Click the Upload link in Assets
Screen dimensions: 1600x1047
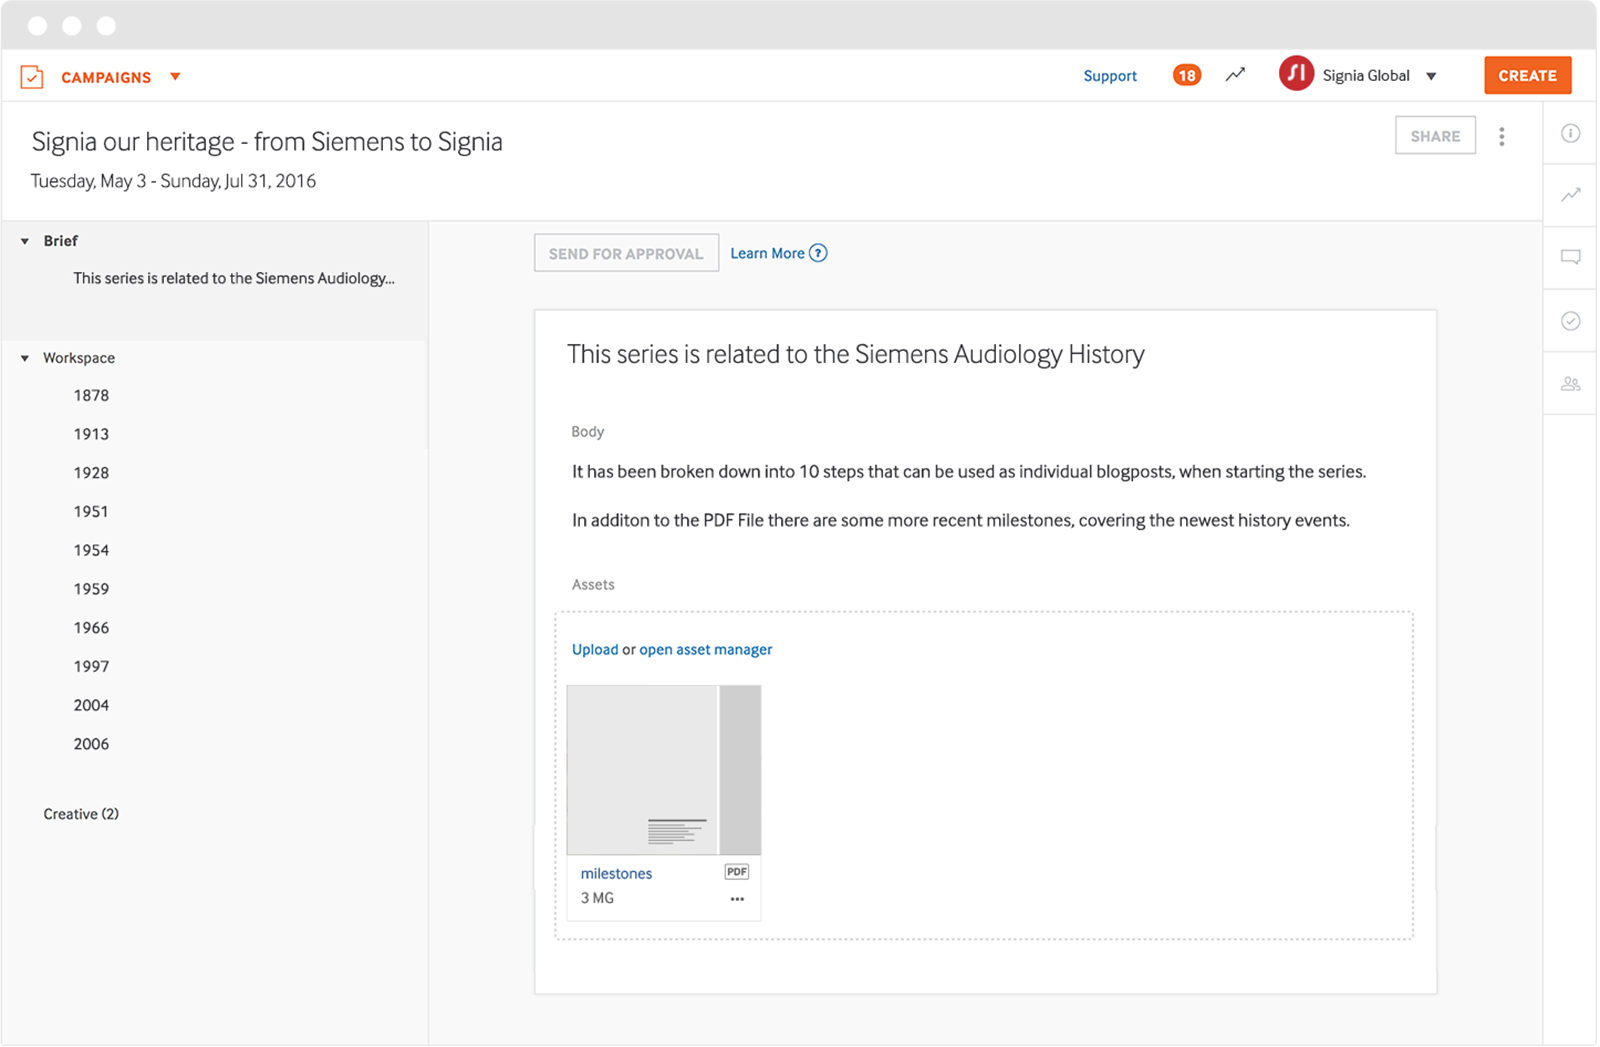tap(595, 649)
